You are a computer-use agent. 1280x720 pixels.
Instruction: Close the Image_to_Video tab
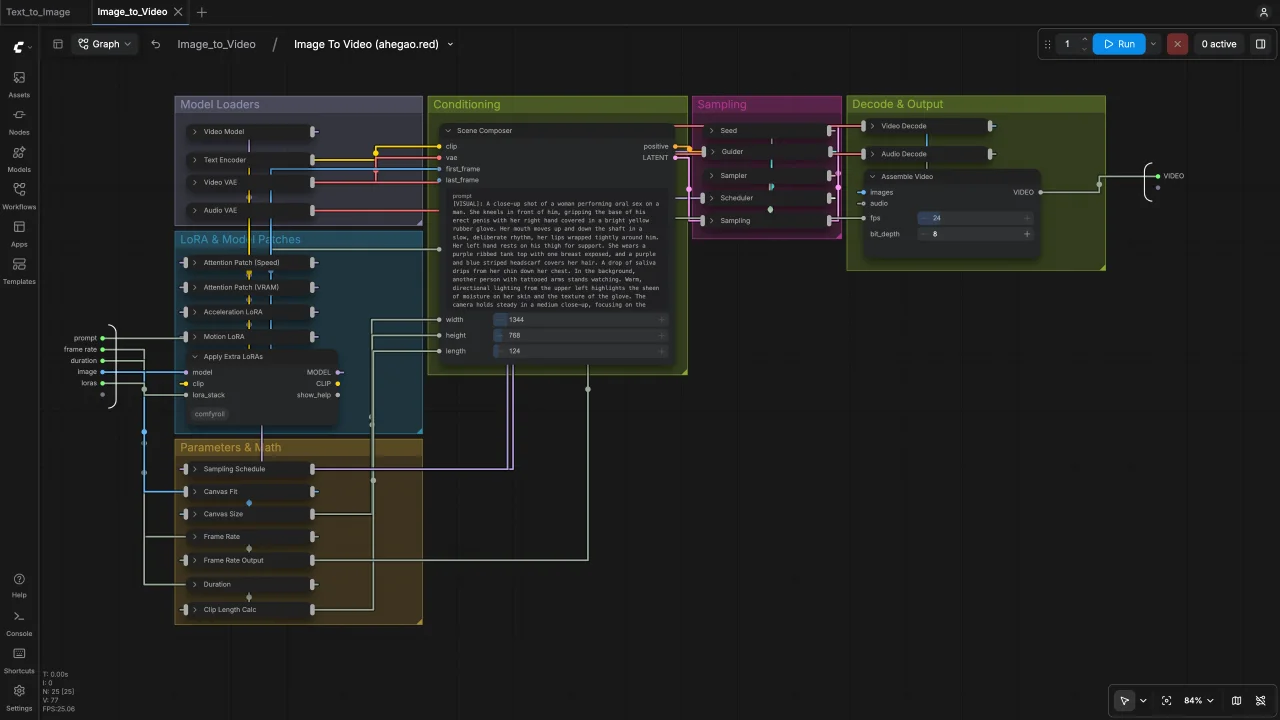(179, 12)
